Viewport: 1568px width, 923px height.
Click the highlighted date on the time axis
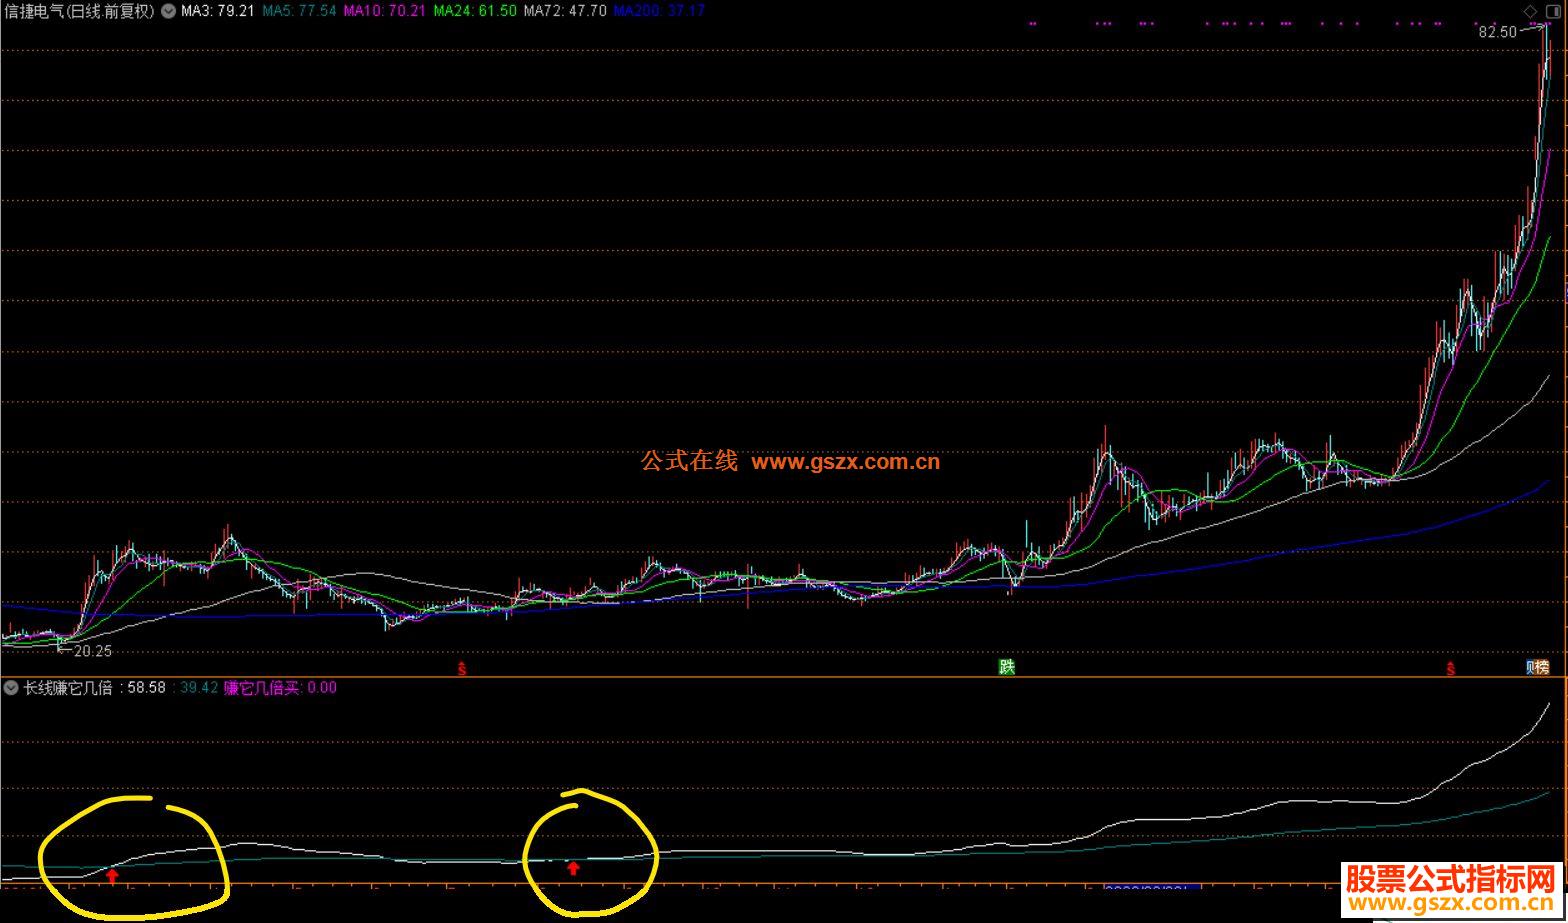1151,889
